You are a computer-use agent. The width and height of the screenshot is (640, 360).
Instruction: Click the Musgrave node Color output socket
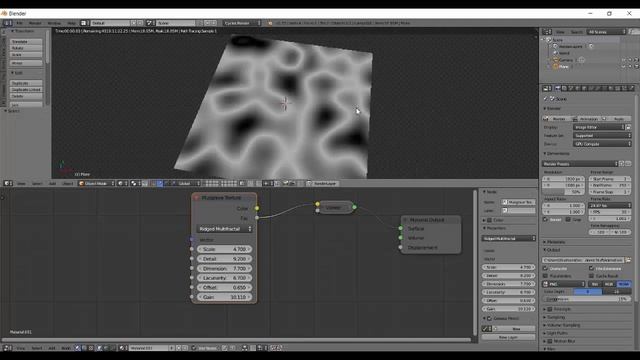point(257,208)
